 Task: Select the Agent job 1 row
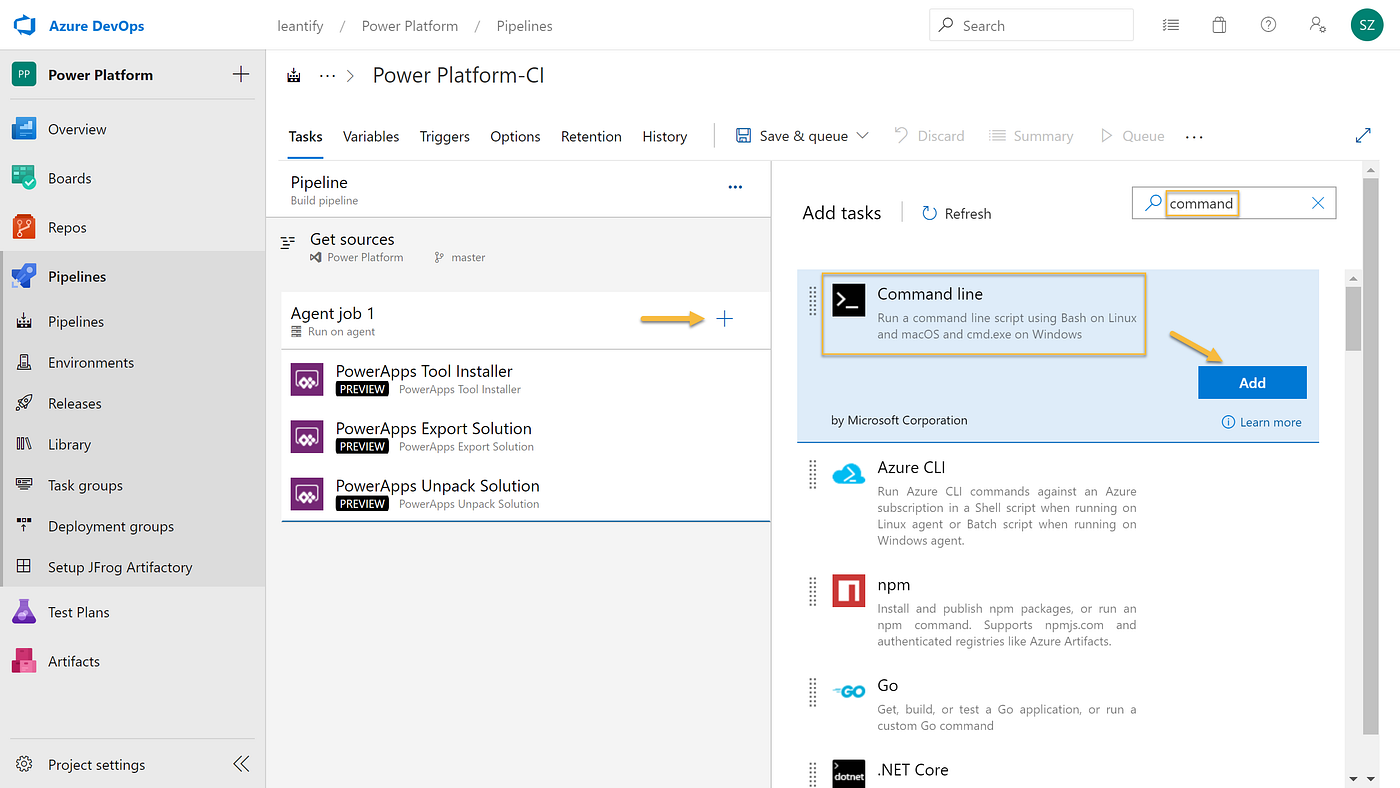pyautogui.click(x=526, y=321)
